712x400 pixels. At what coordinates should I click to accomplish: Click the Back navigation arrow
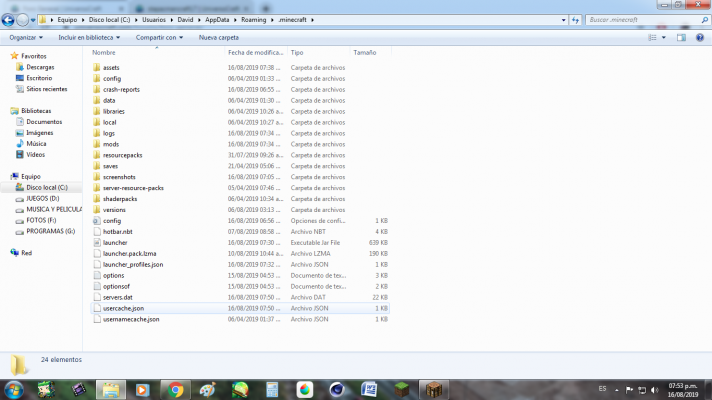pos(8,20)
